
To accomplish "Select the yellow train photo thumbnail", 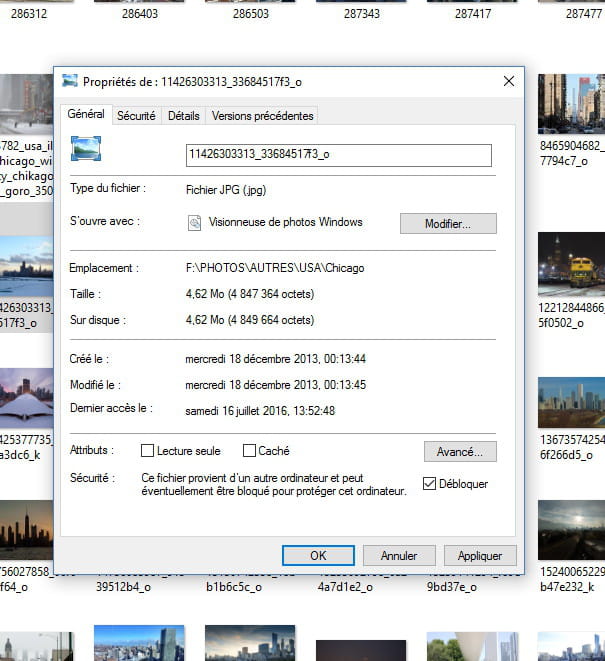I will [x=572, y=263].
